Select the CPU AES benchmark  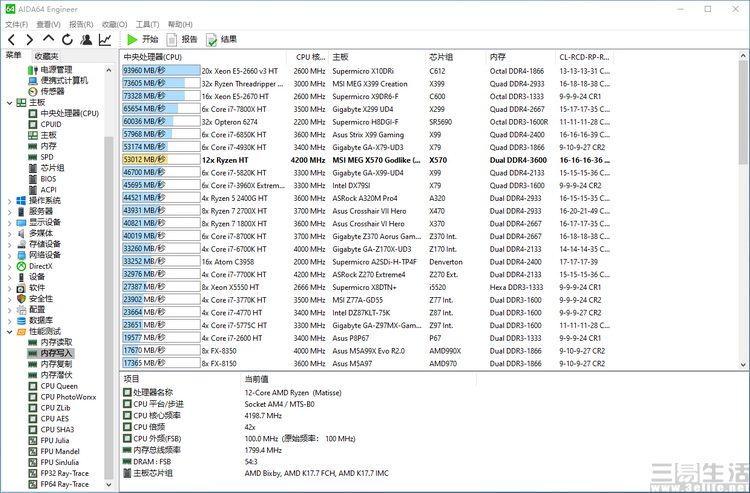(49, 418)
